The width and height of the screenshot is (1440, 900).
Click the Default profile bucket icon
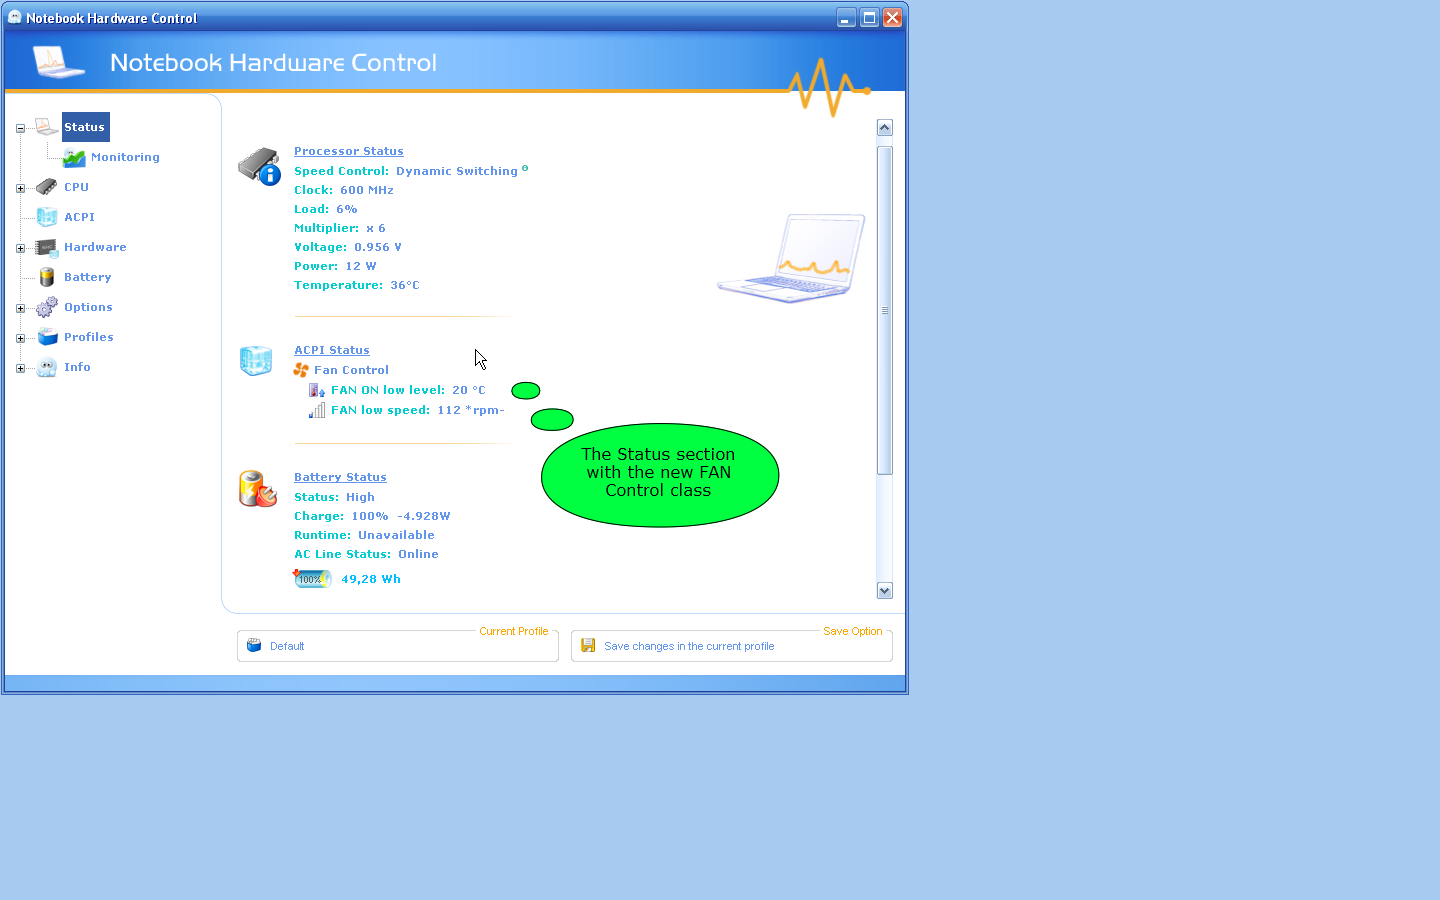[x=254, y=646]
